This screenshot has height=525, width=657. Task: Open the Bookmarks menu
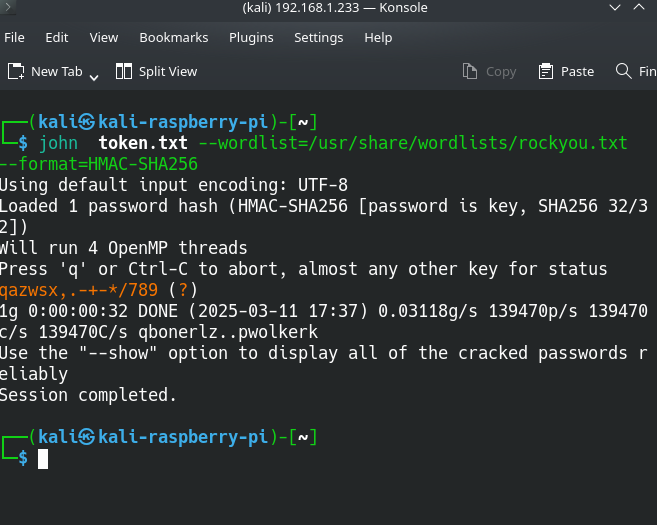174,37
